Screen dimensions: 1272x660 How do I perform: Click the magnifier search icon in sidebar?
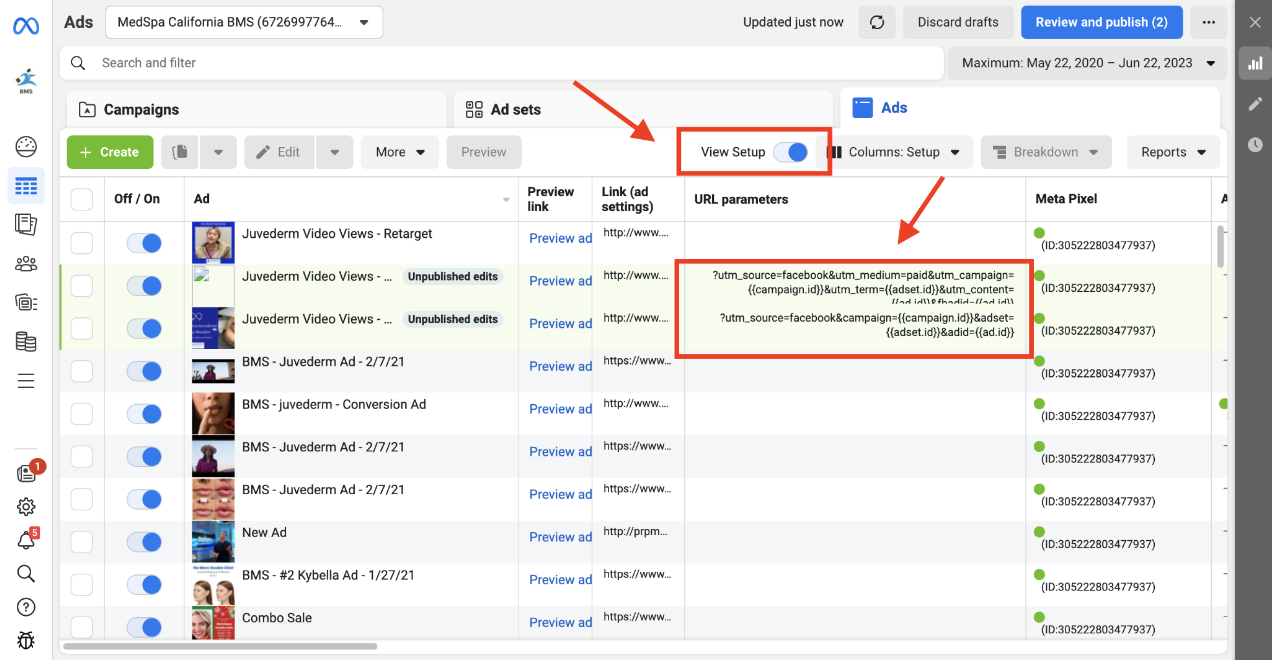coord(26,573)
